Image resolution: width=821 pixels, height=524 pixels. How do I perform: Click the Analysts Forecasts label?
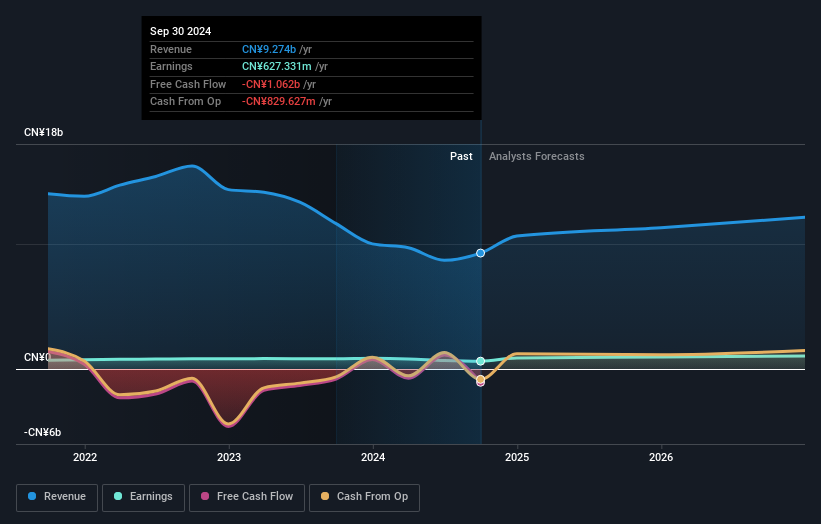pos(537,157)
